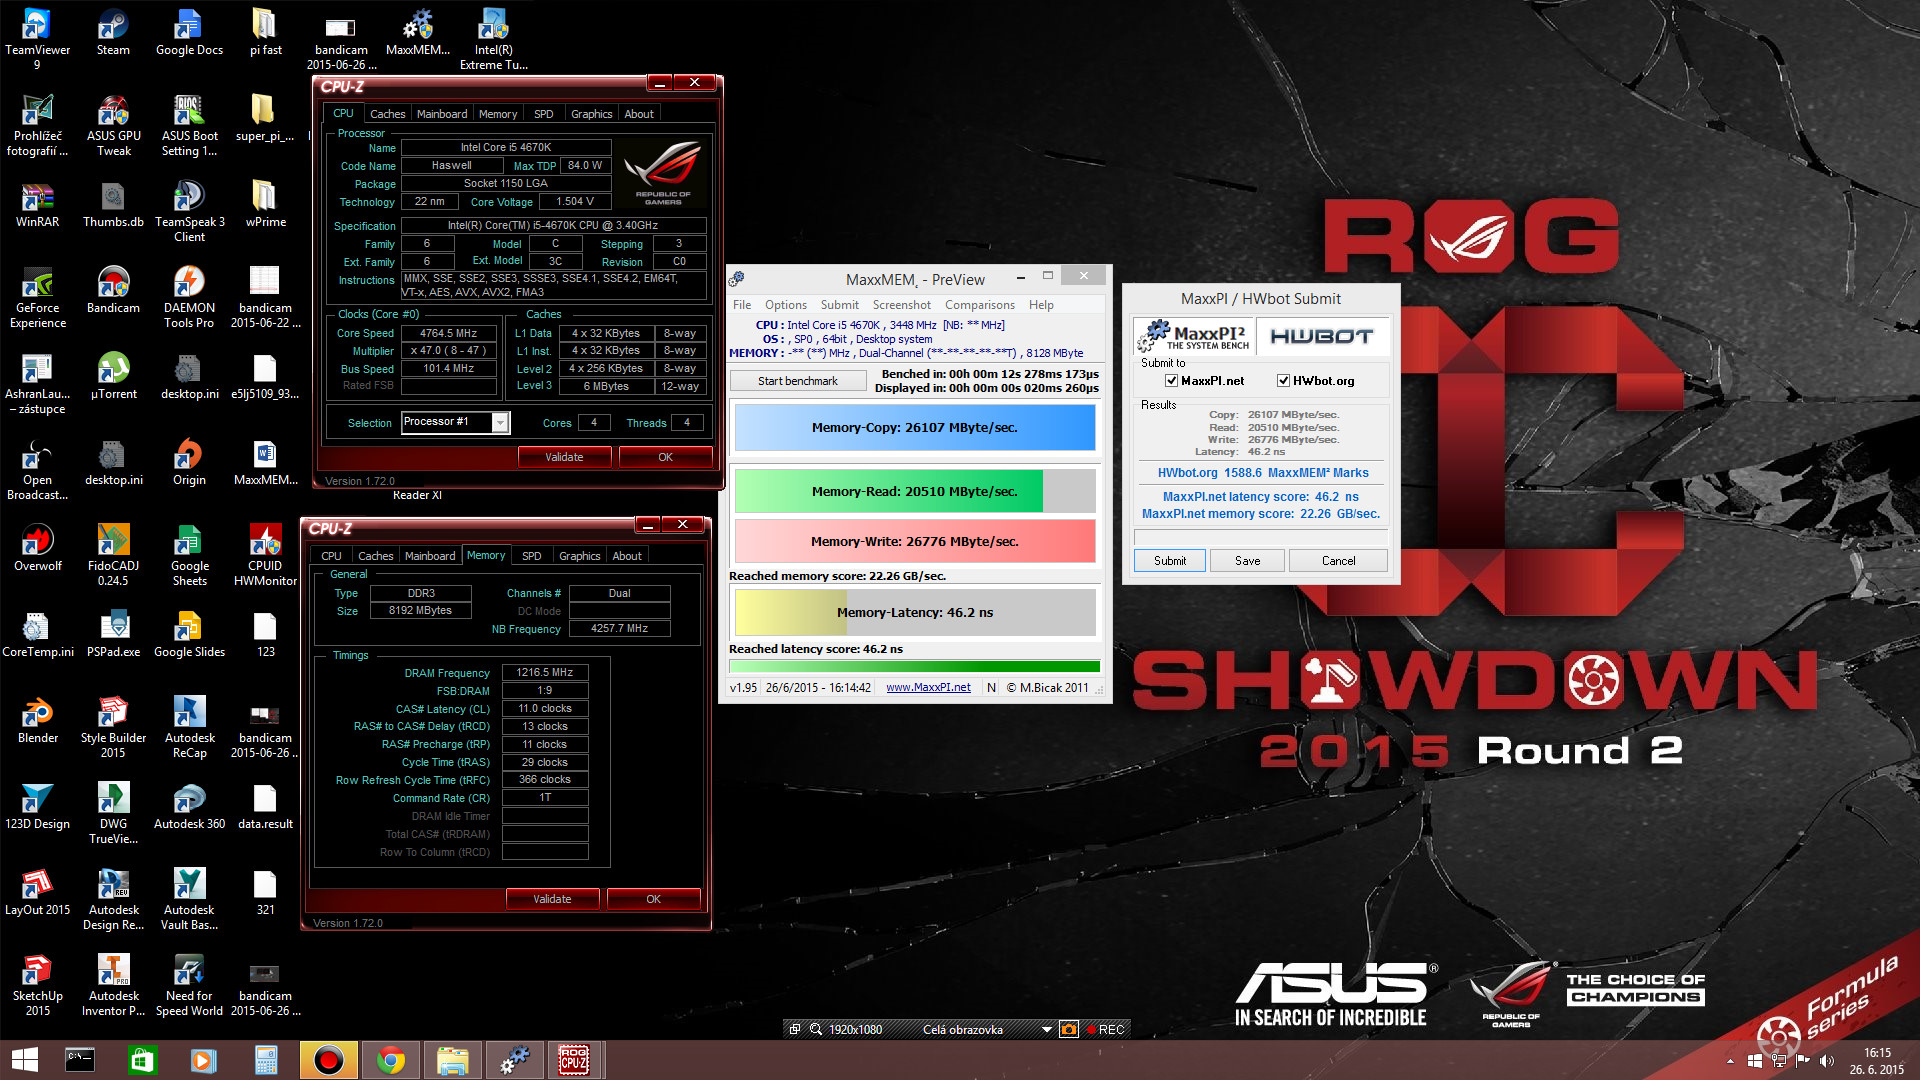Image resolution: width=1920 pixels, height=1080 pixels.
Task: Open the Origin desktop shortcut
Action: pos(189,463)
